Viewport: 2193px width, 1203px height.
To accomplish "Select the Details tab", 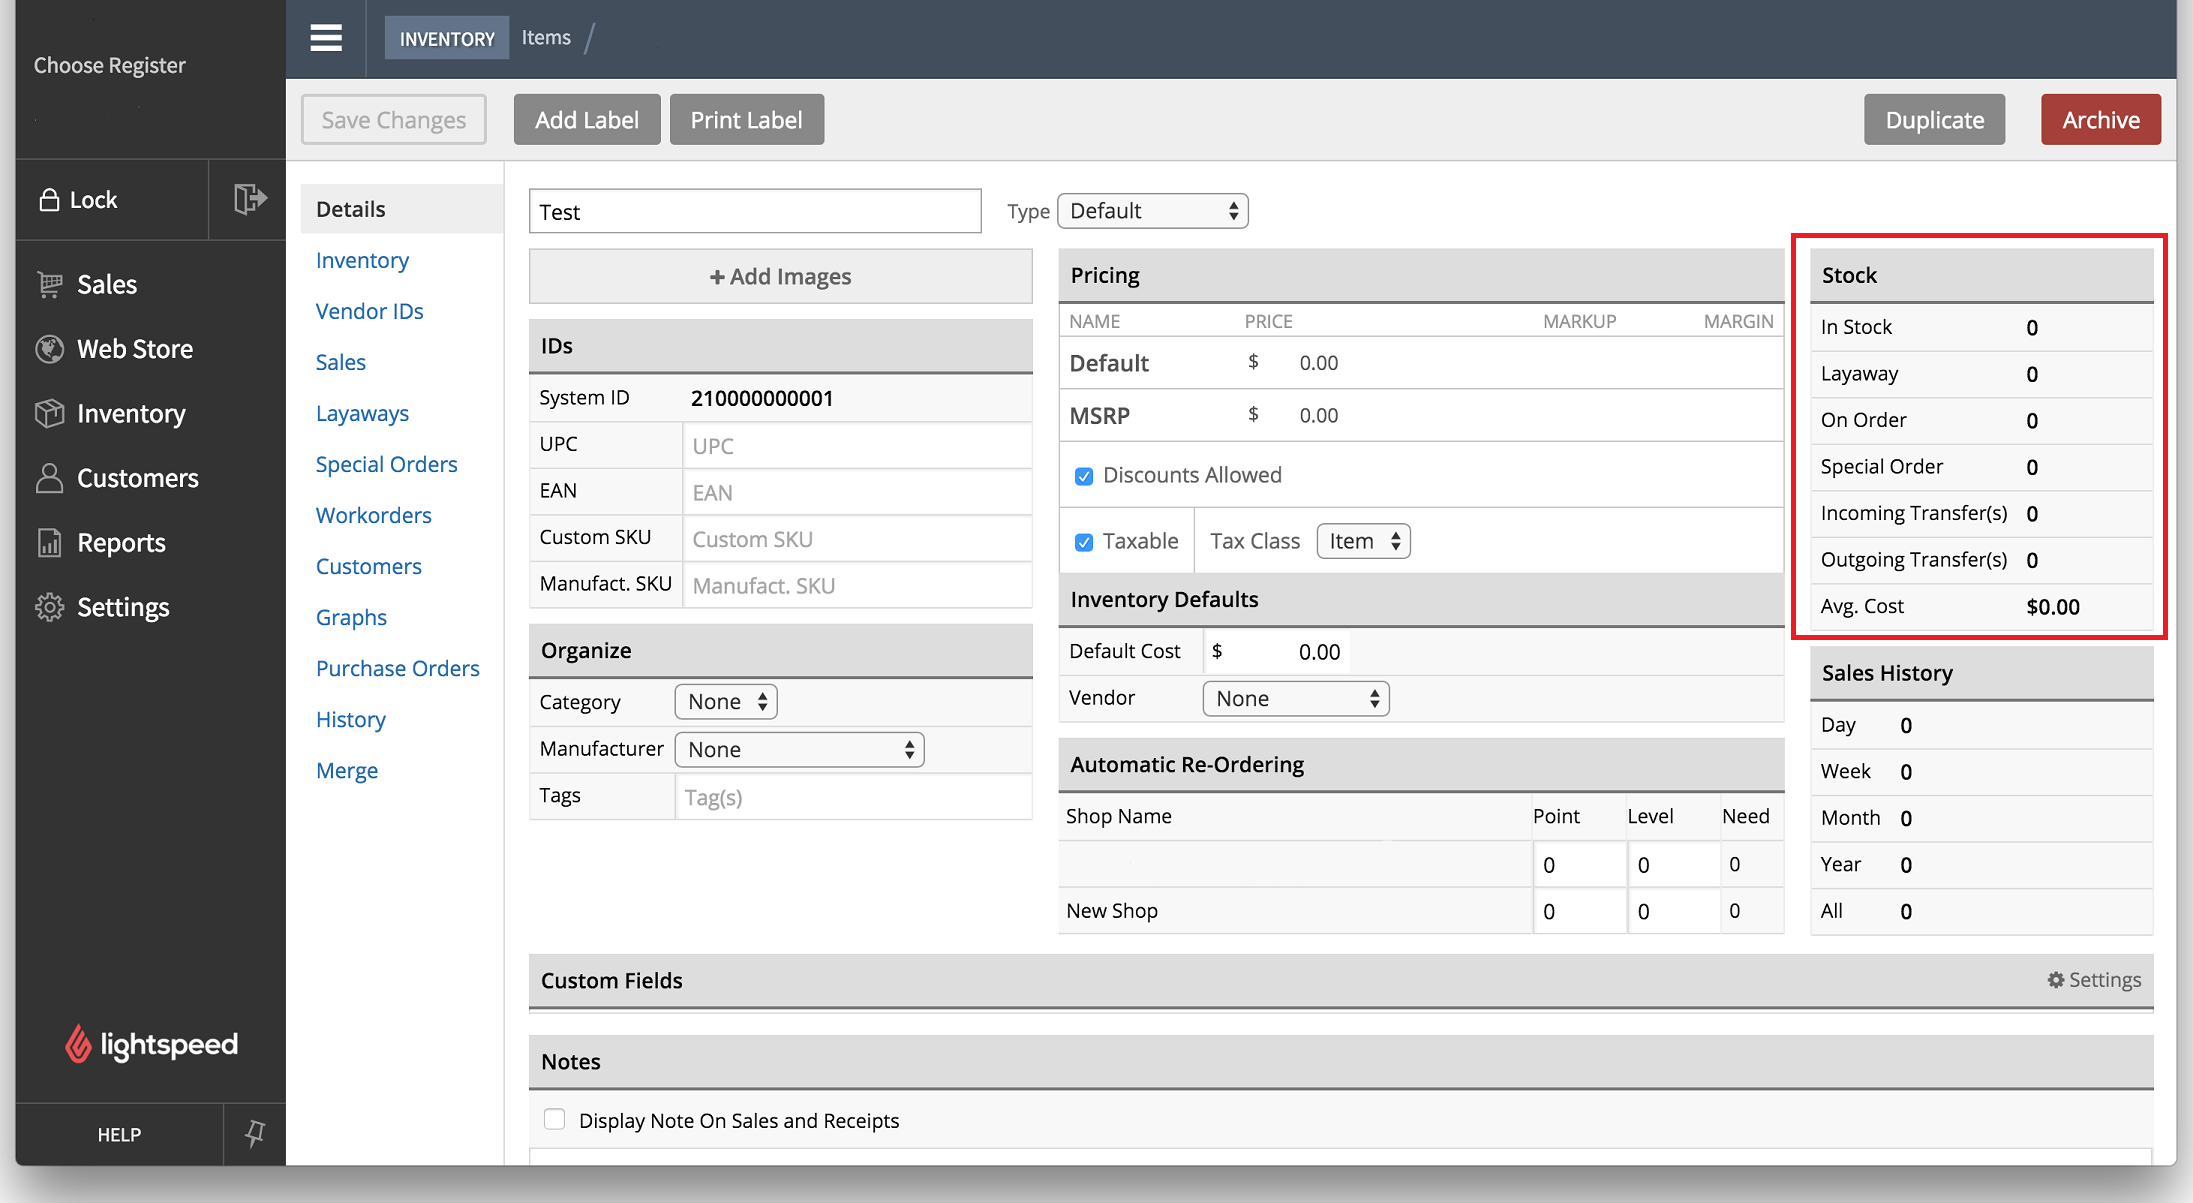I will pyautogui.click(x=402, y=209).
